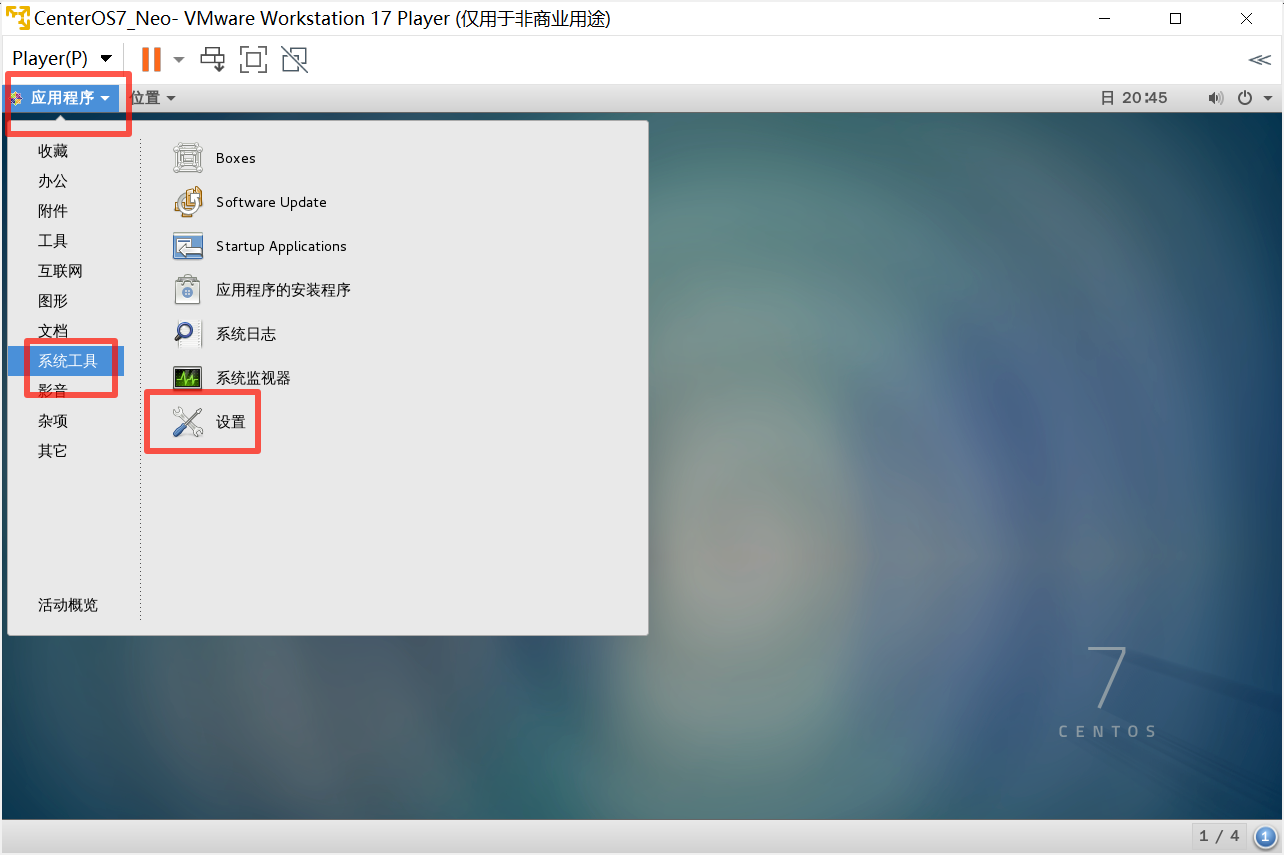Open the 系统日志 magnifier icon

coord(188,334)
